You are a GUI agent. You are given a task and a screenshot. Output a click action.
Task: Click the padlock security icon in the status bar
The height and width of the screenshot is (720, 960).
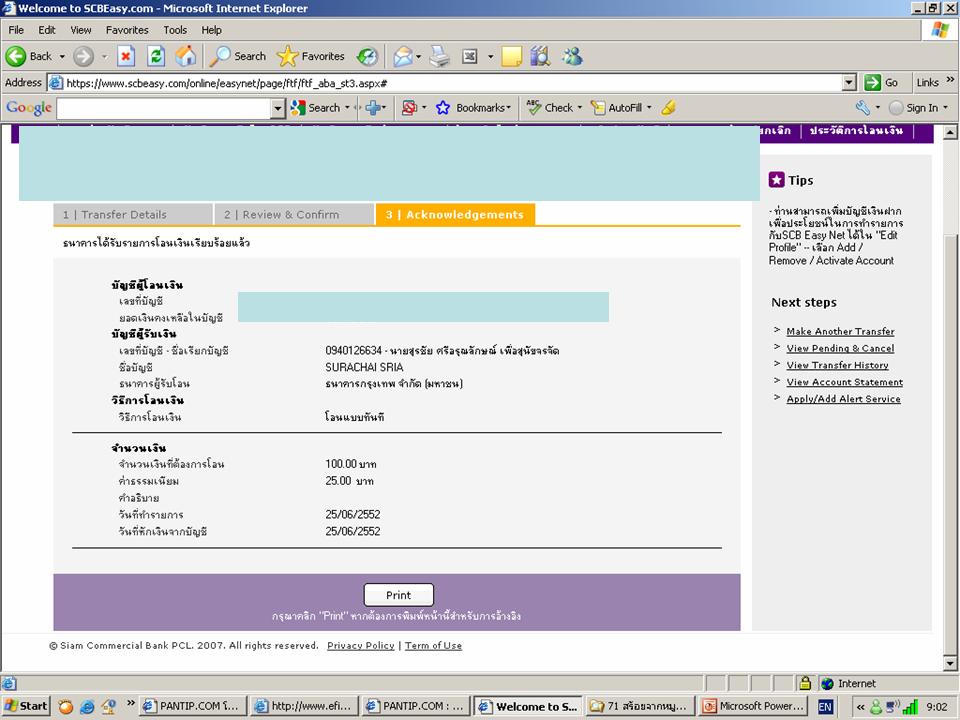(805, 683)
